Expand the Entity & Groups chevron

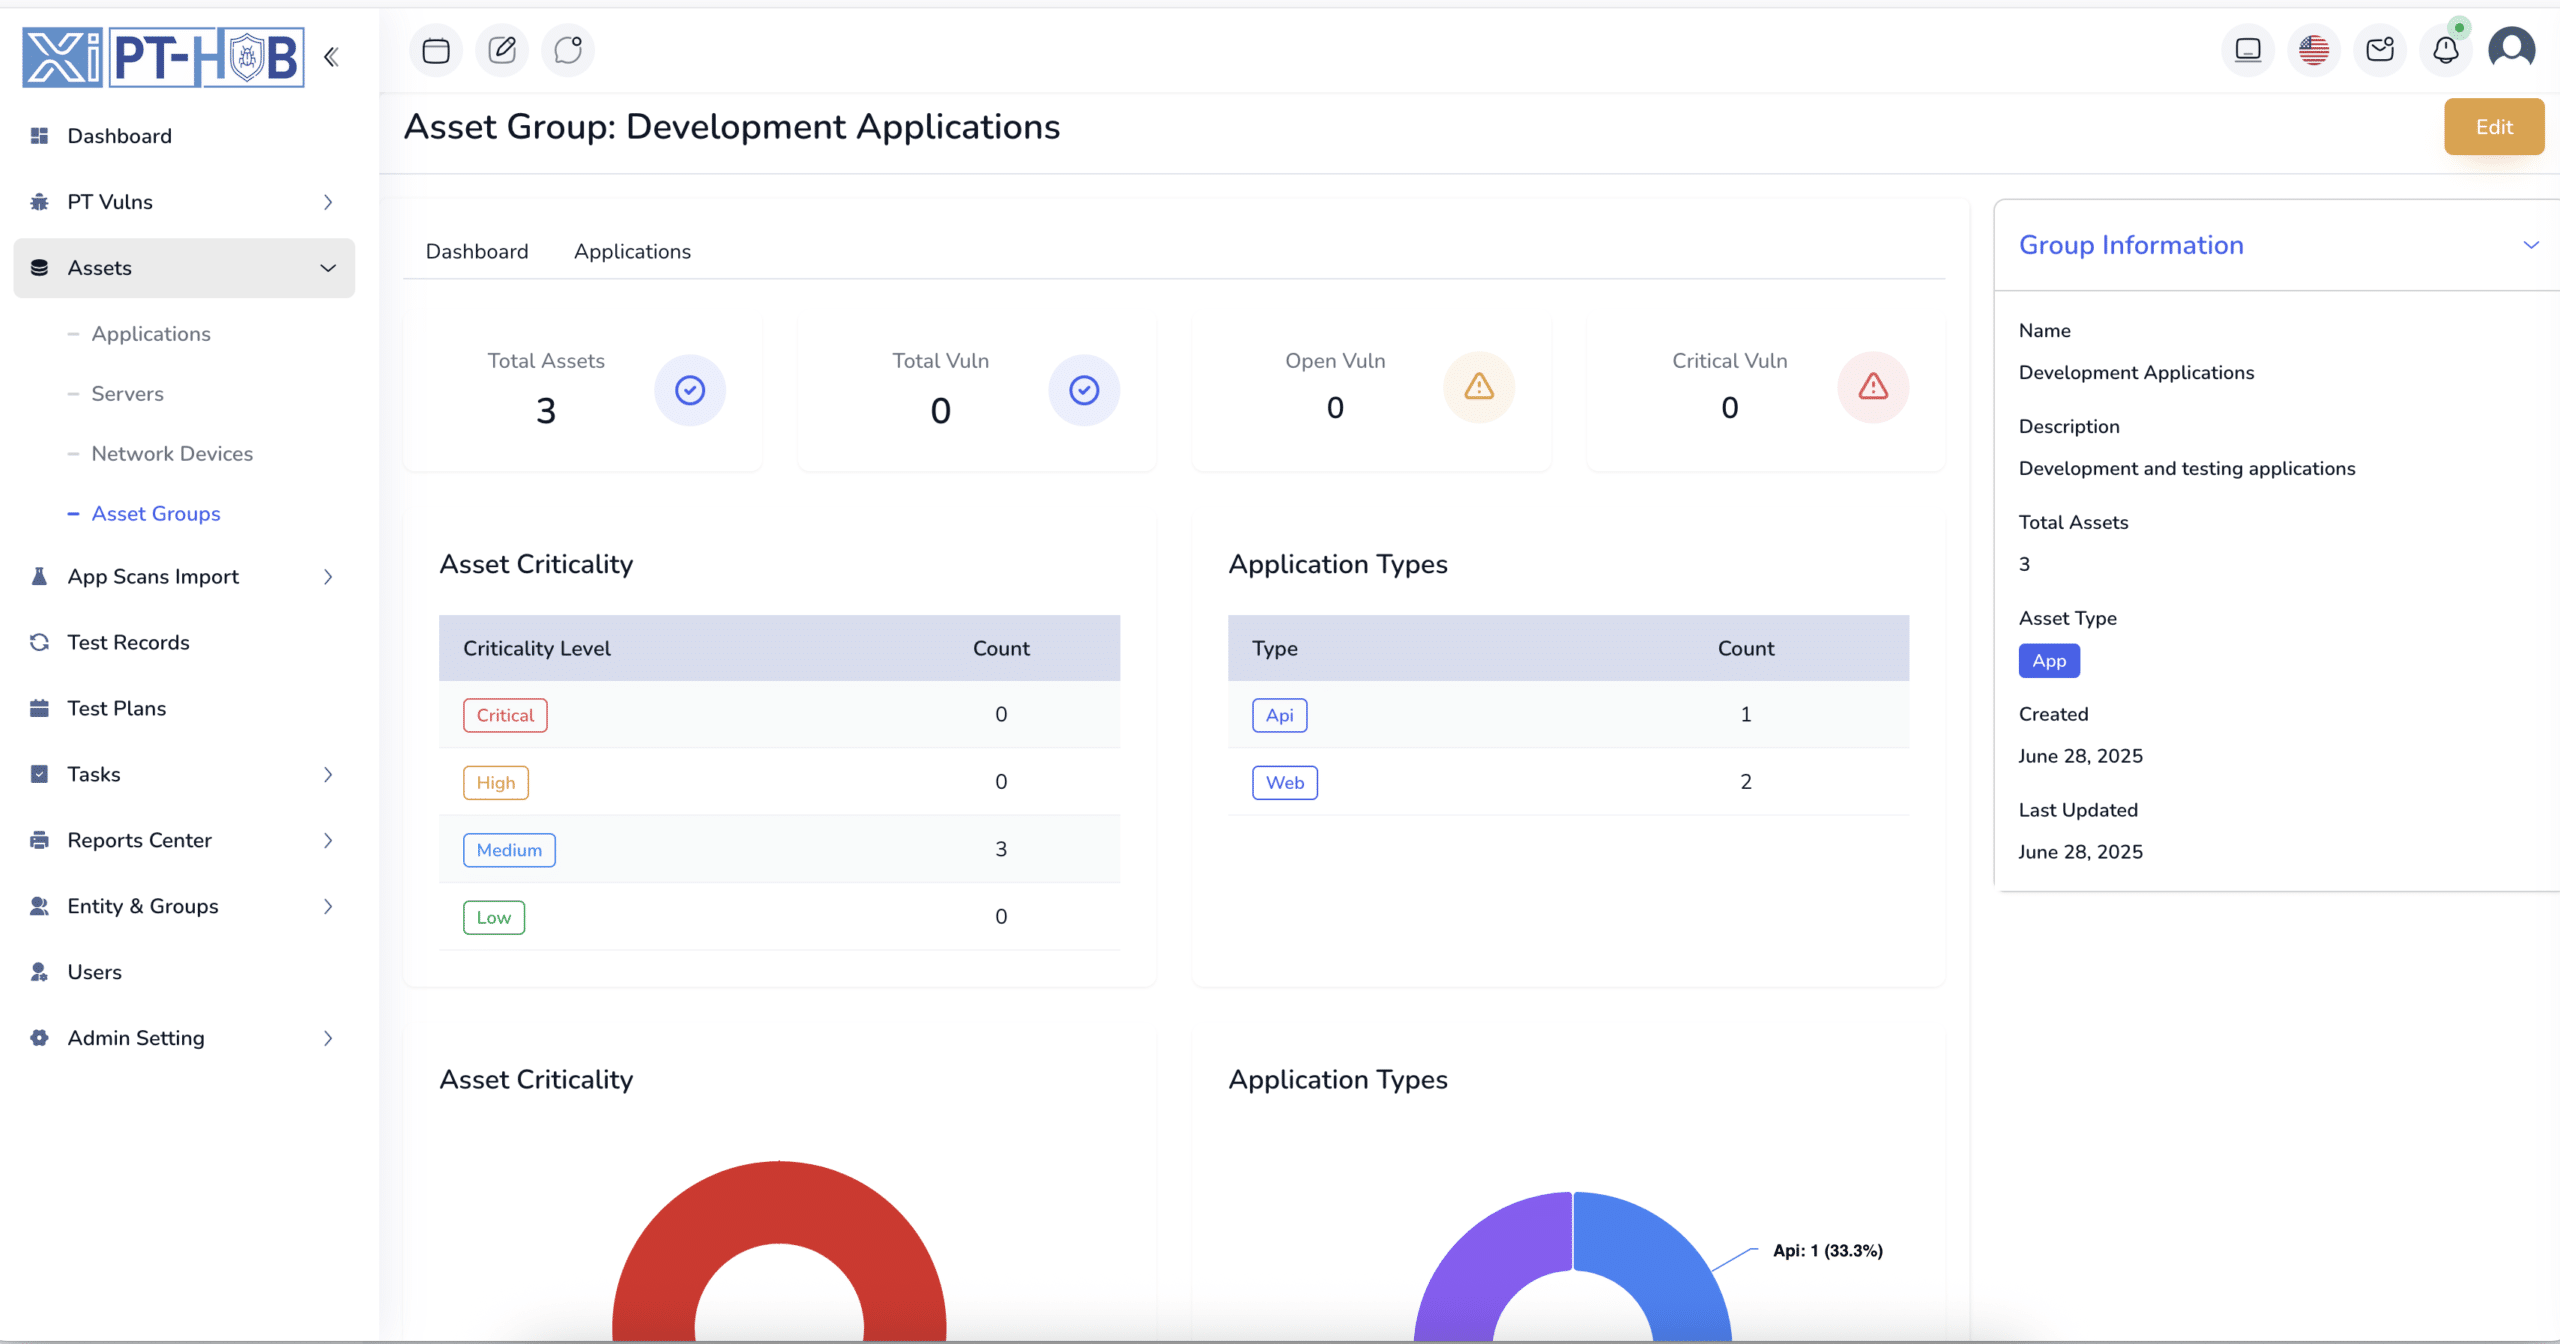point(328,906)
